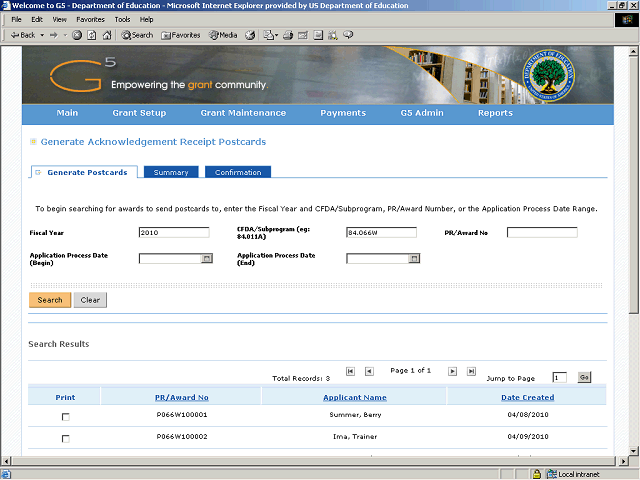This screenshot has width=640, height=480.
Task: Click the Stop loading icon
Action: (77, 36)
